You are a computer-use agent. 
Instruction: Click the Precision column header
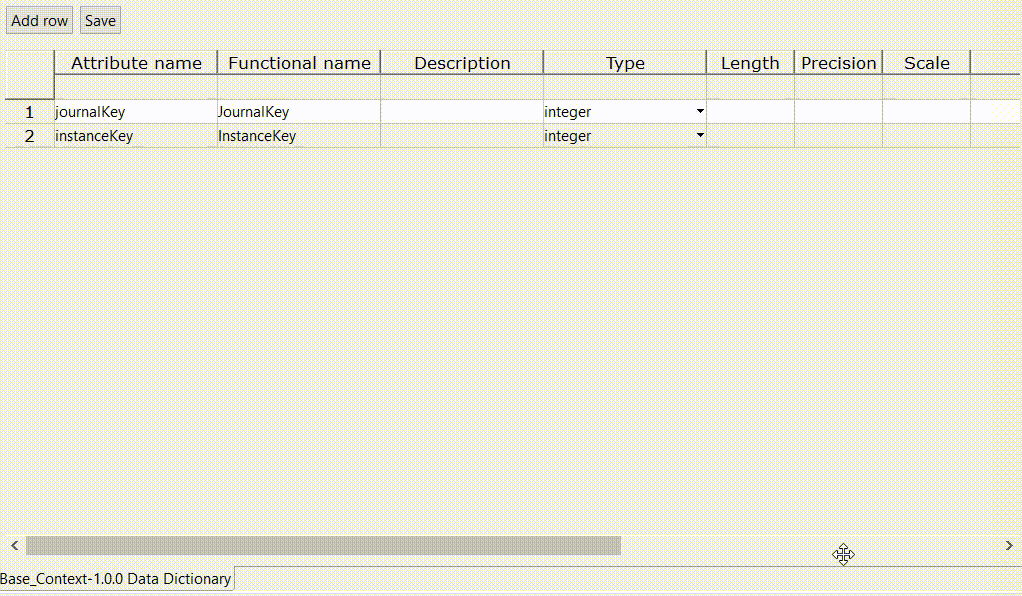pyautogui.click(x=838, y=63)
